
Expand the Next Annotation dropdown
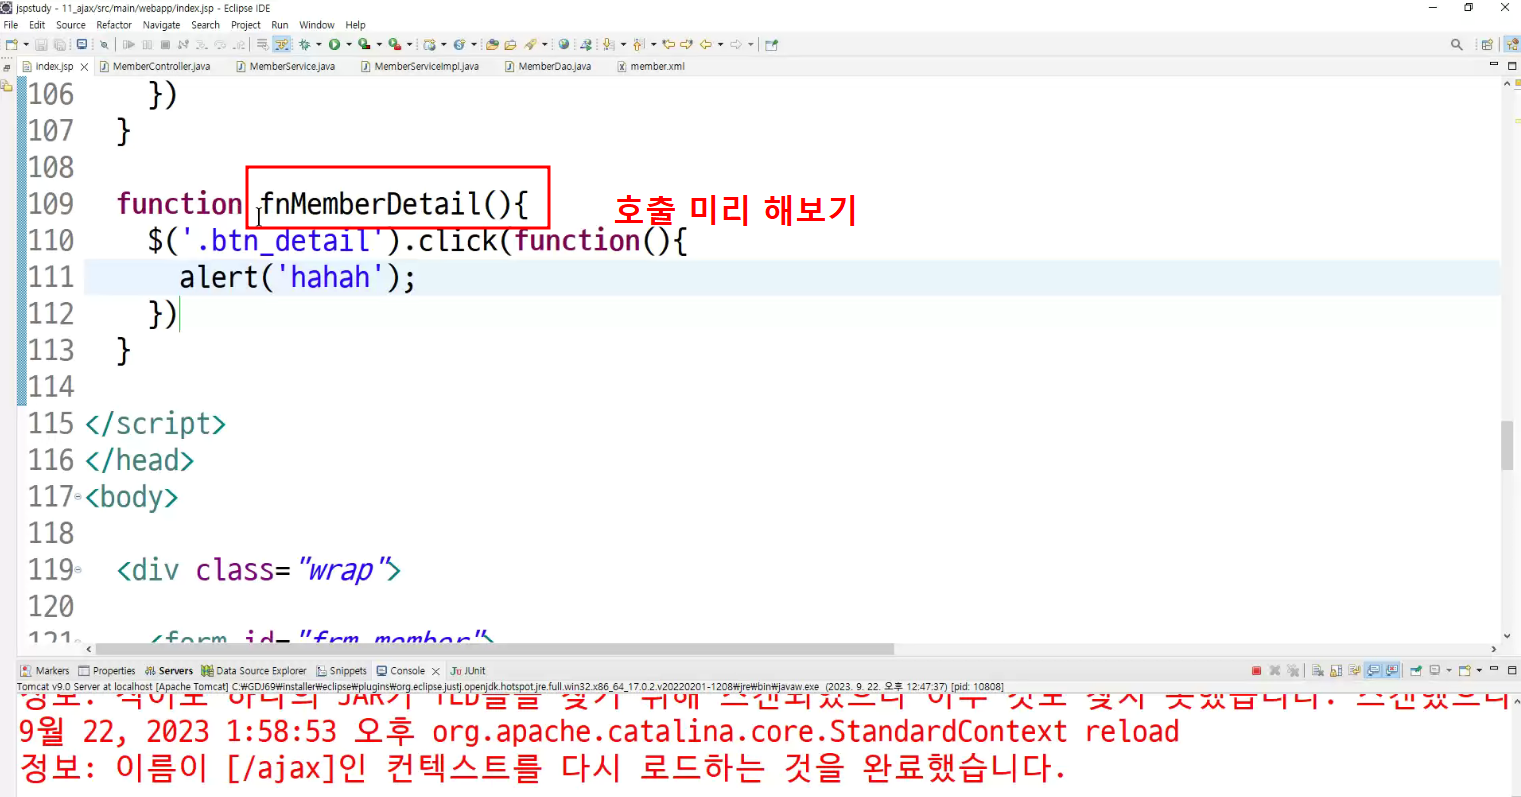622,44
